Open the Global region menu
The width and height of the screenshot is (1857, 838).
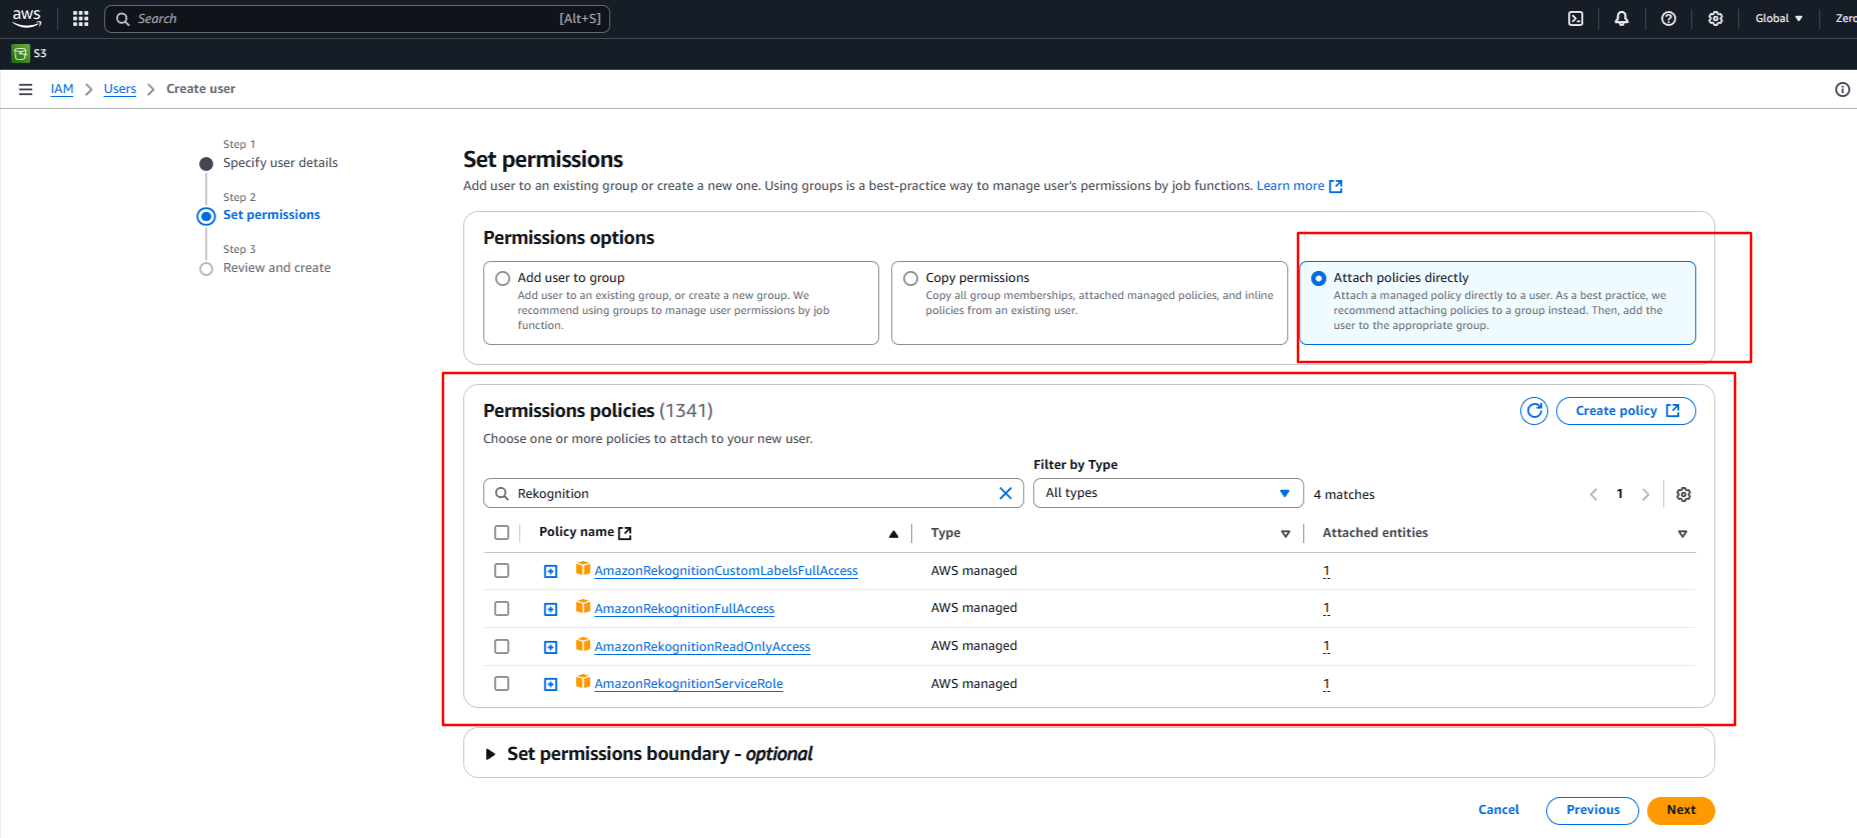coord(1778,18)
